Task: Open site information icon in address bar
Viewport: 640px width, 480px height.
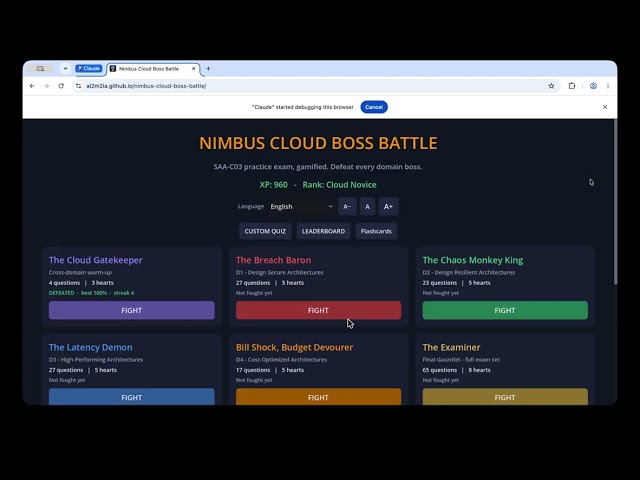Action: pyautogui.click(x=78, y=86)
